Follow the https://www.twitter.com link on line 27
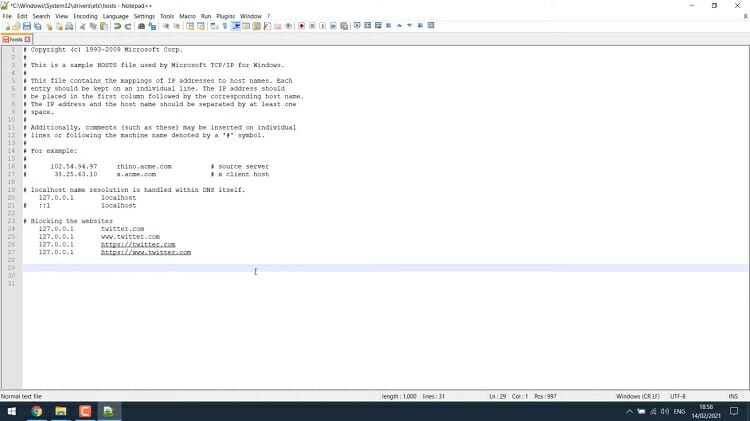 pyautogui.click(x=146, y=252)
